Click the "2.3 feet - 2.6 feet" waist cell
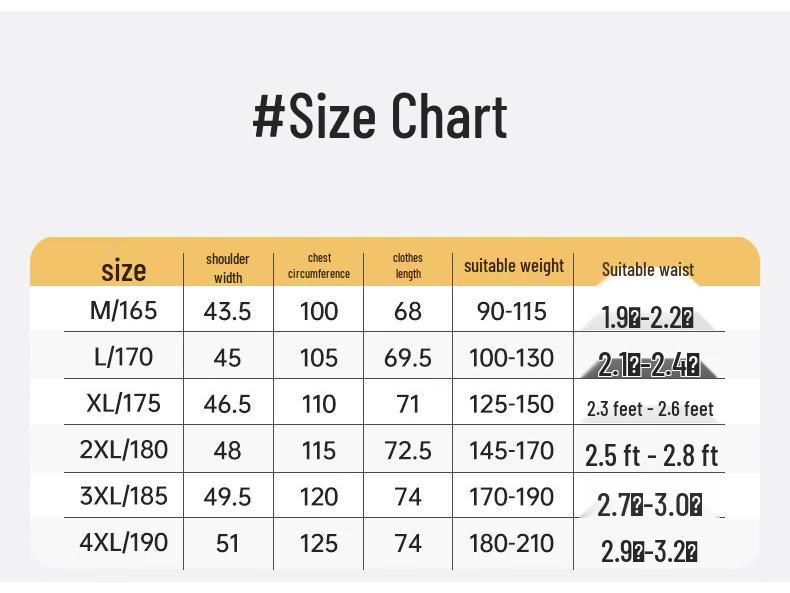 coord(650,408)
